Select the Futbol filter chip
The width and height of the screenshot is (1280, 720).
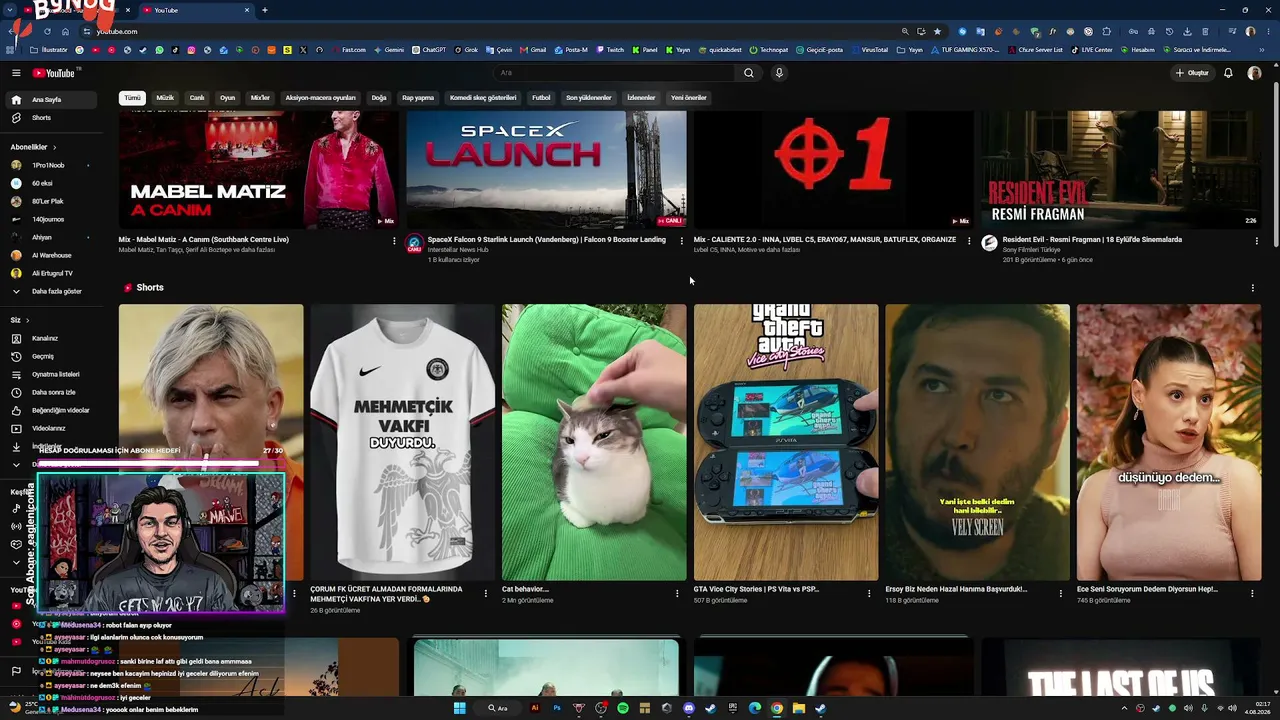pos(541,98)
